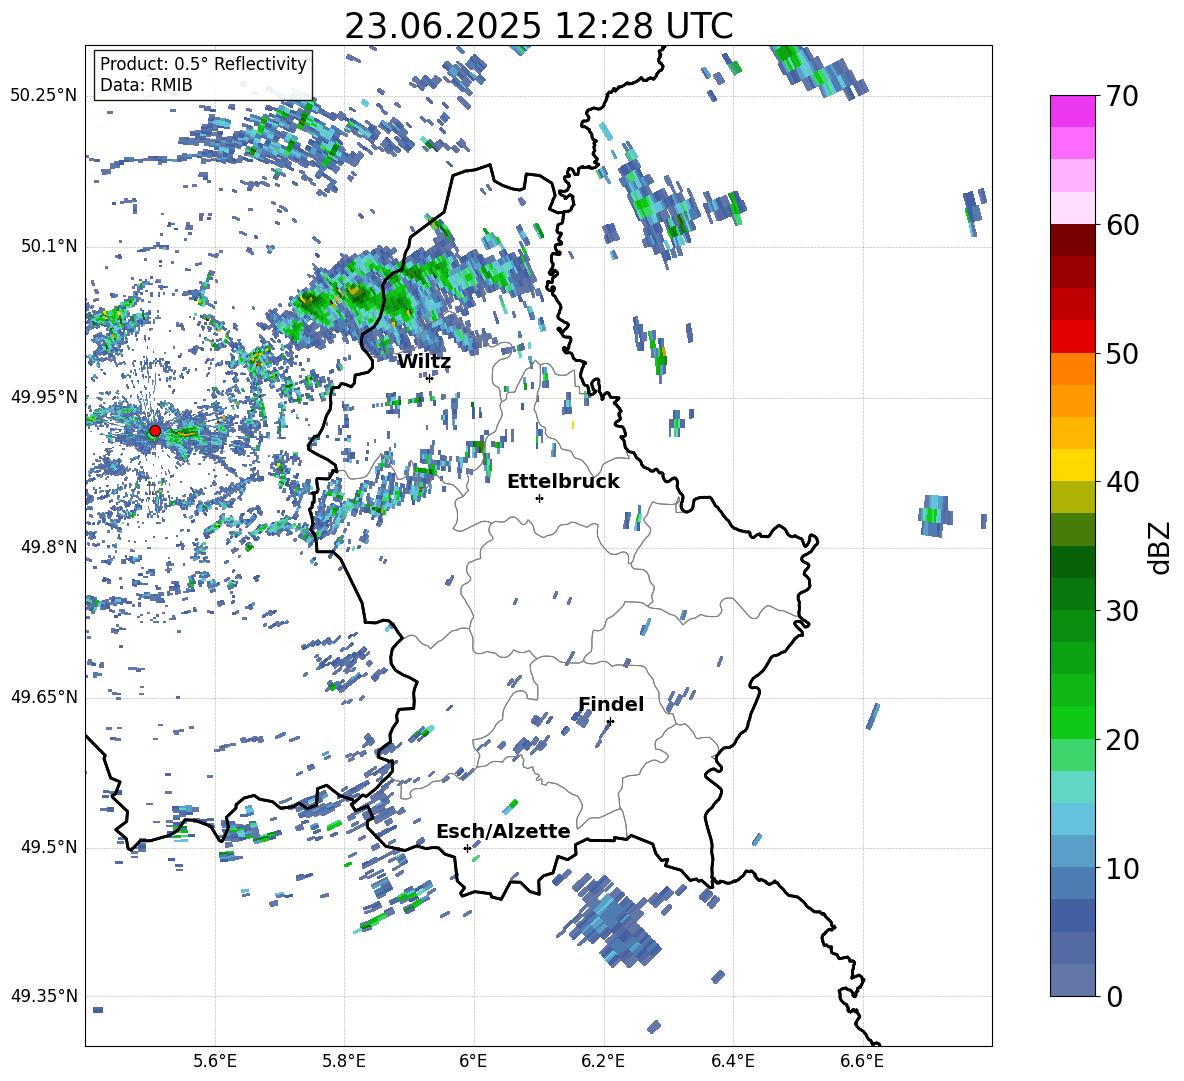Click the 6.4°E longitude label
The image size is (1184, 1081).
[732, 1061]
